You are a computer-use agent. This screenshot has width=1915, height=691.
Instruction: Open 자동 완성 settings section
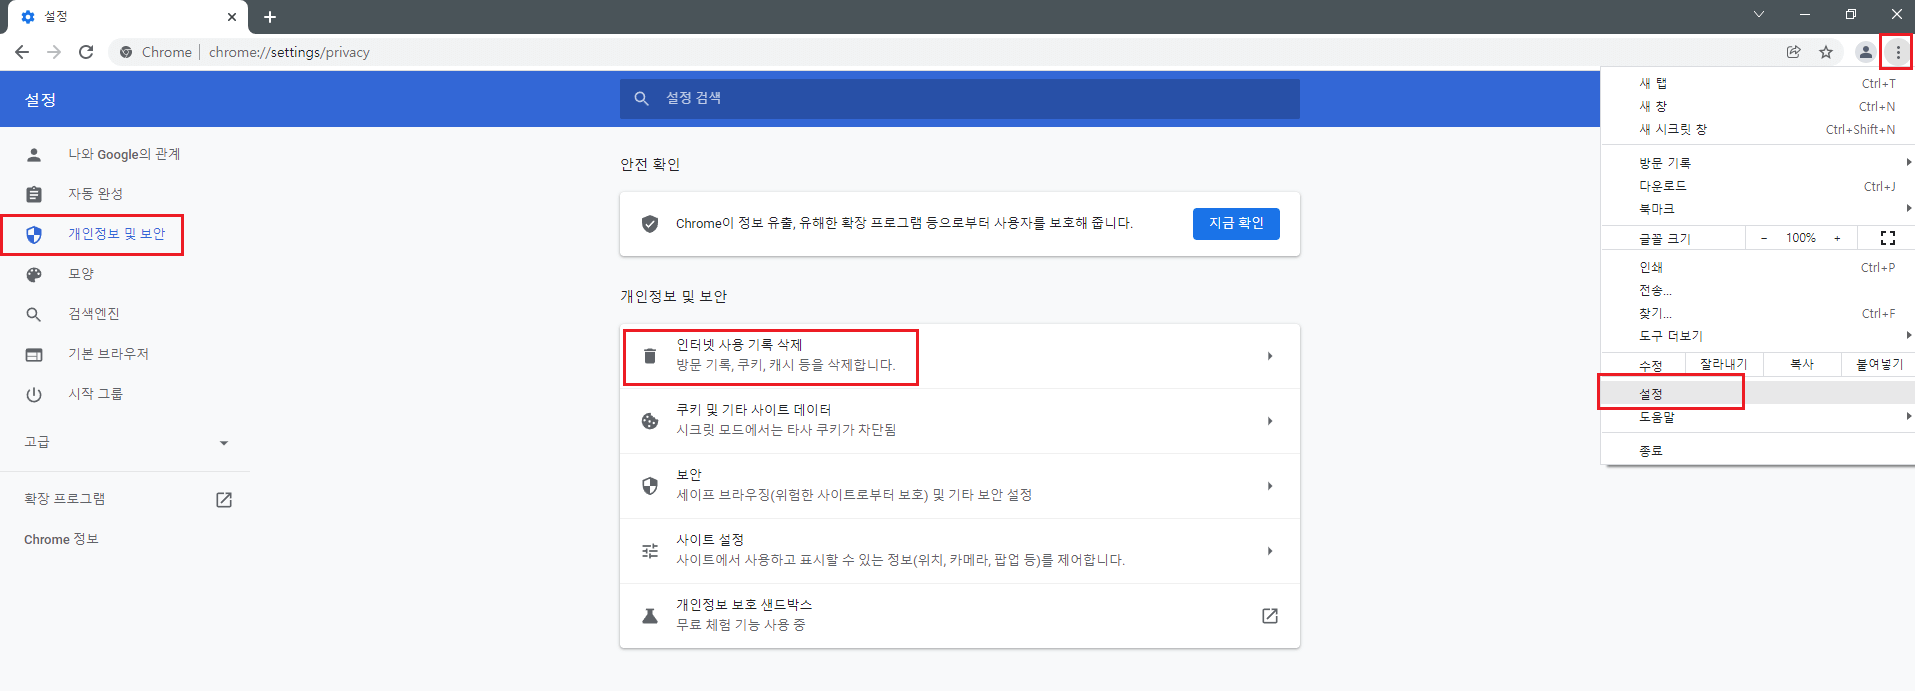(x=95, y=194)
